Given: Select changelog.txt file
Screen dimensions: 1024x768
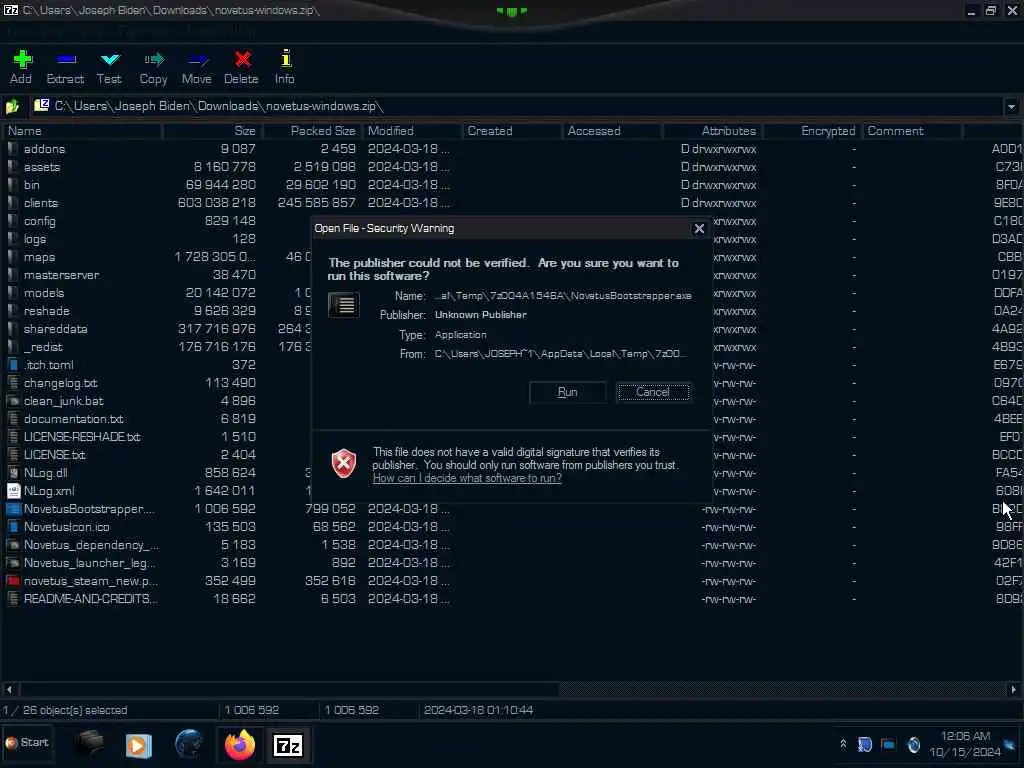Looking at the screenshot, I should click(60, 383).
